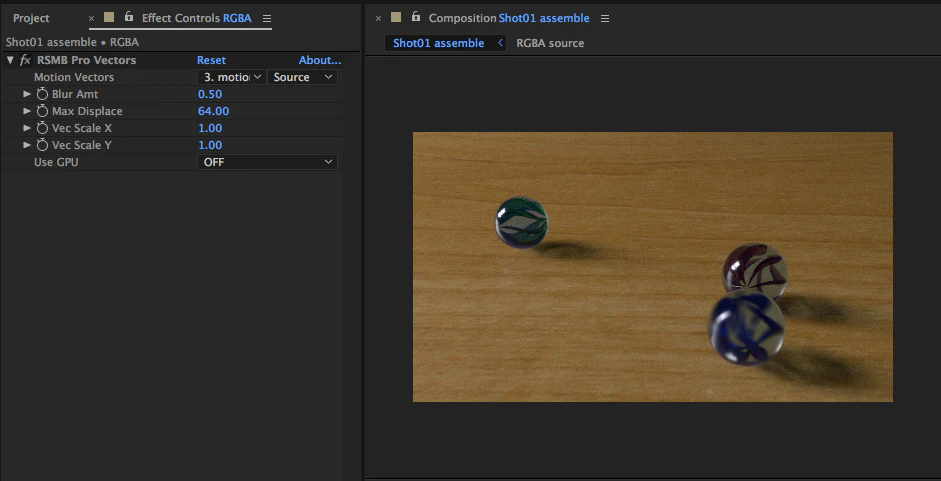Toggle the Composition panel lock
941x481 pixels.
(x=415, y=17)
